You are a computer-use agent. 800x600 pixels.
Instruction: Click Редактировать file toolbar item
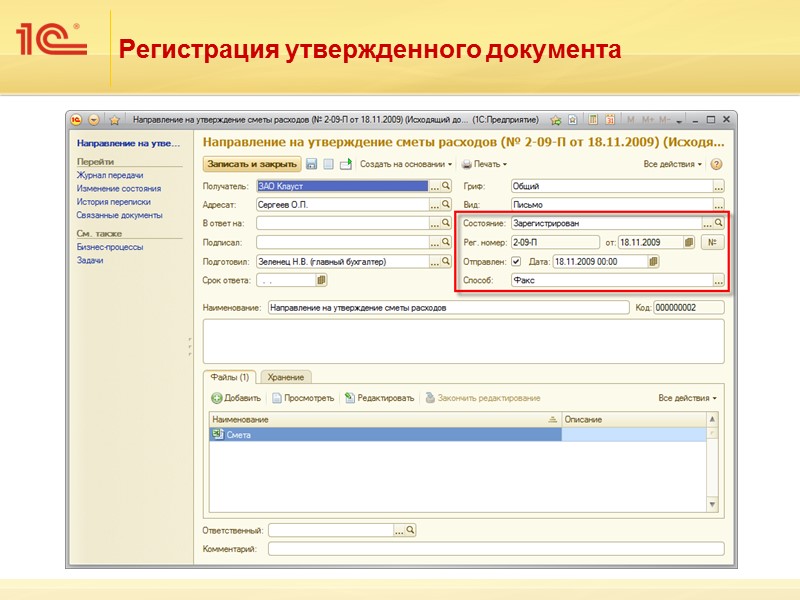point(379,398)
